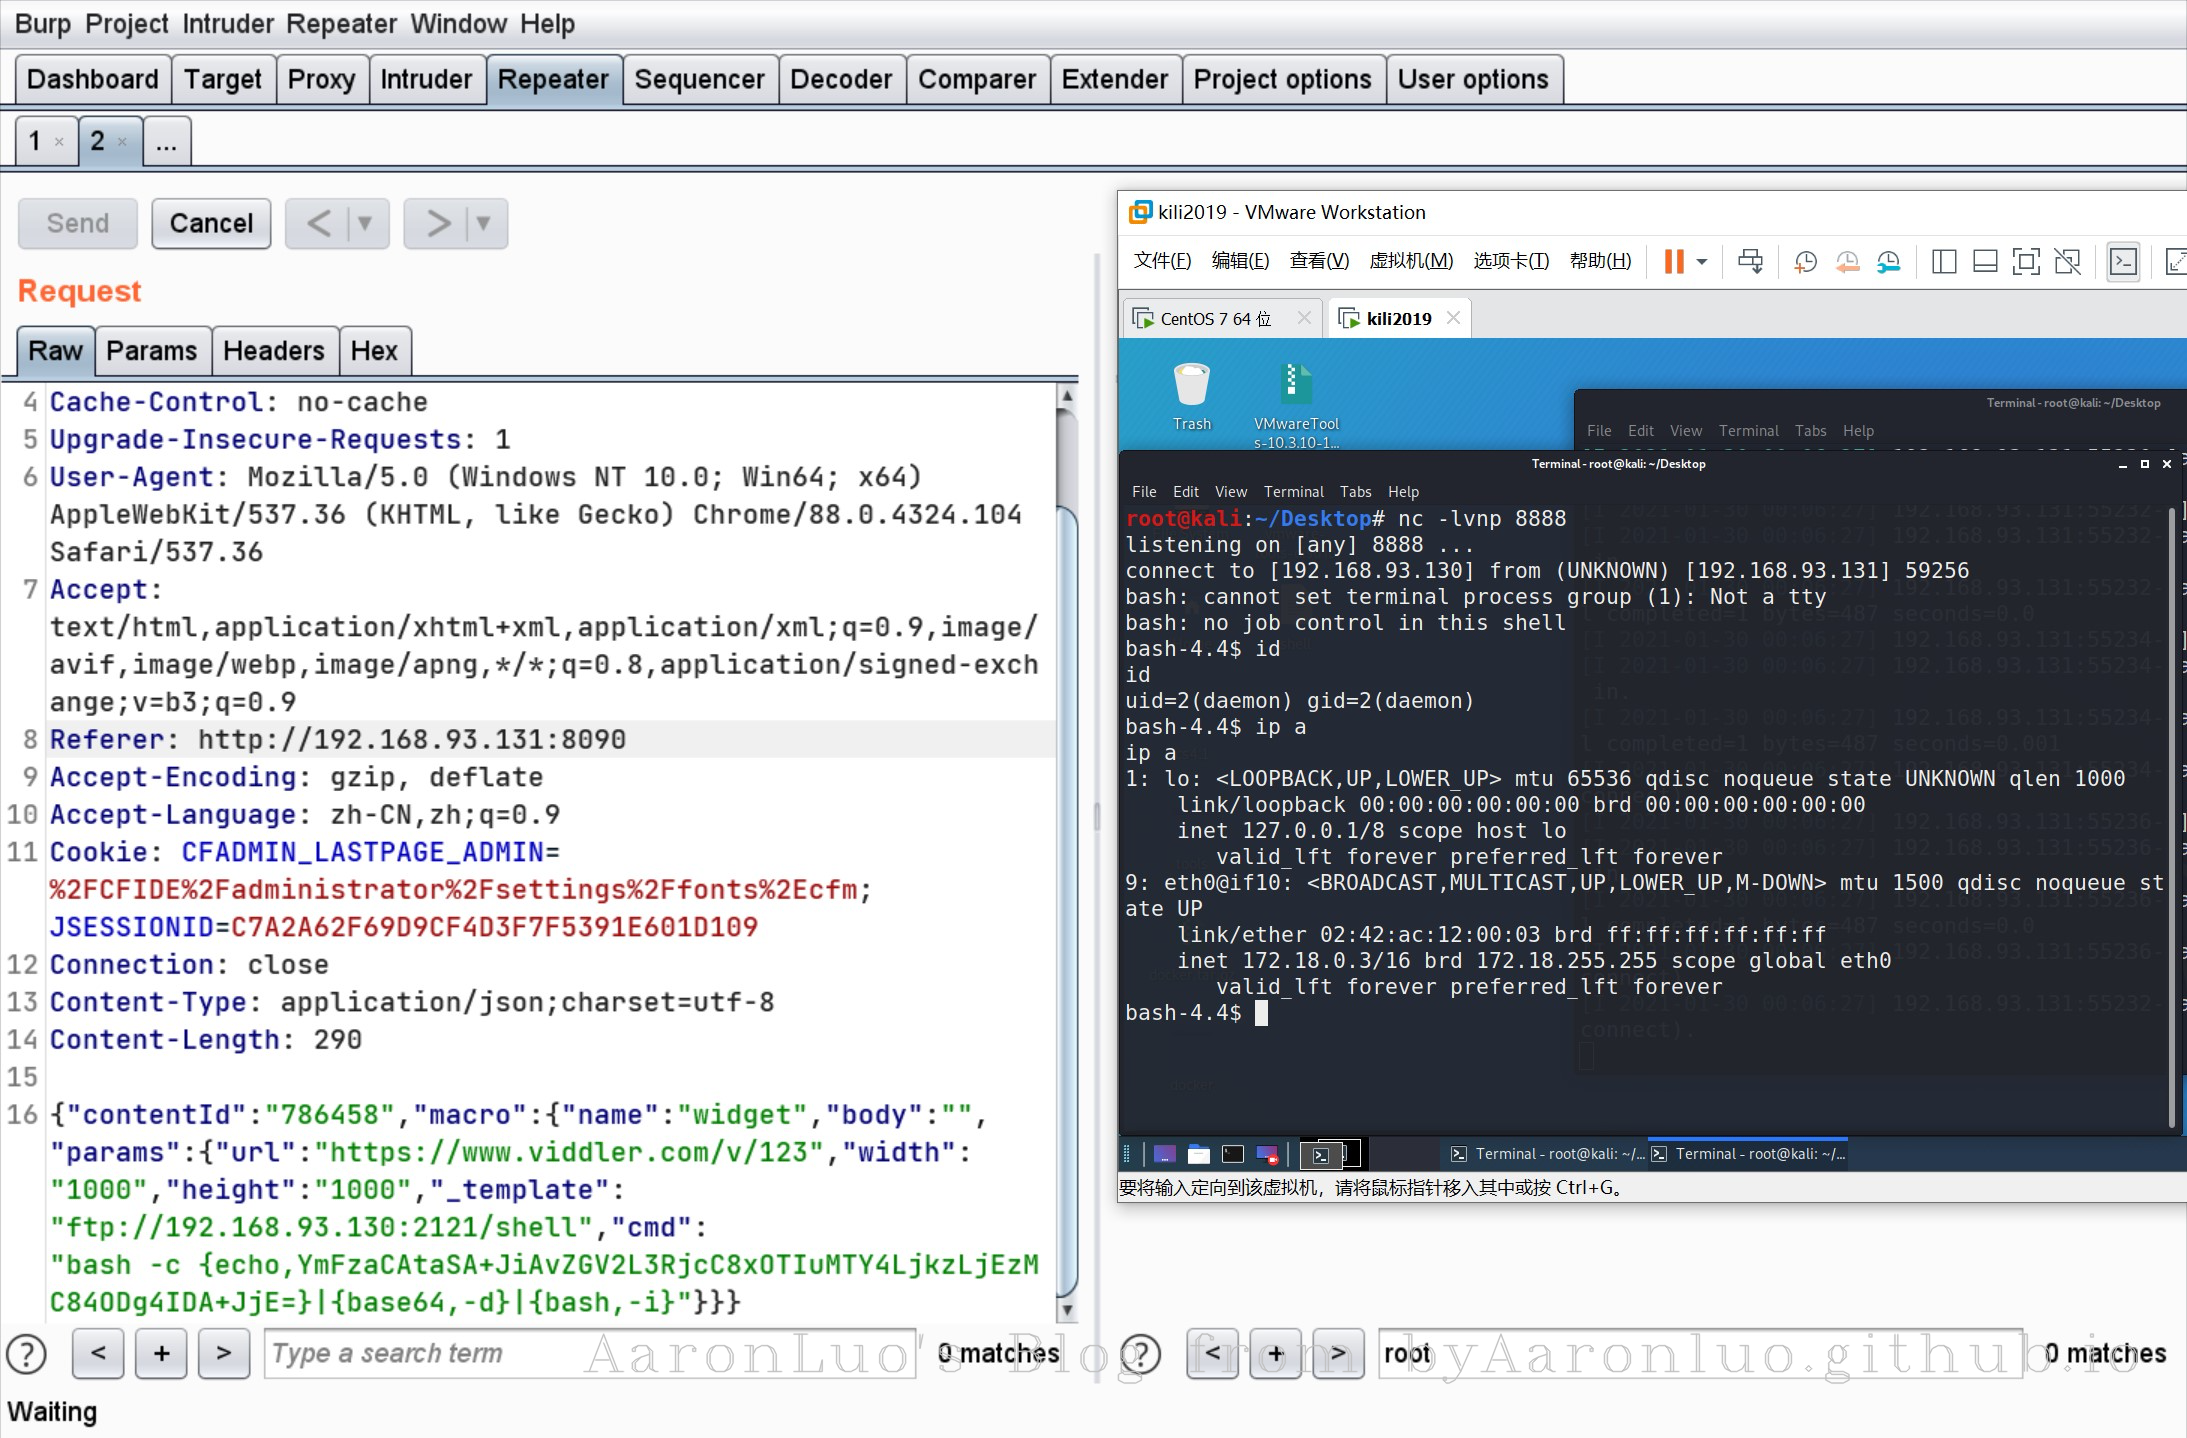2187x1438 pixels.
Task: Toggle VMware console view button
Action: pyautogui.click(x=2123, y=262)
